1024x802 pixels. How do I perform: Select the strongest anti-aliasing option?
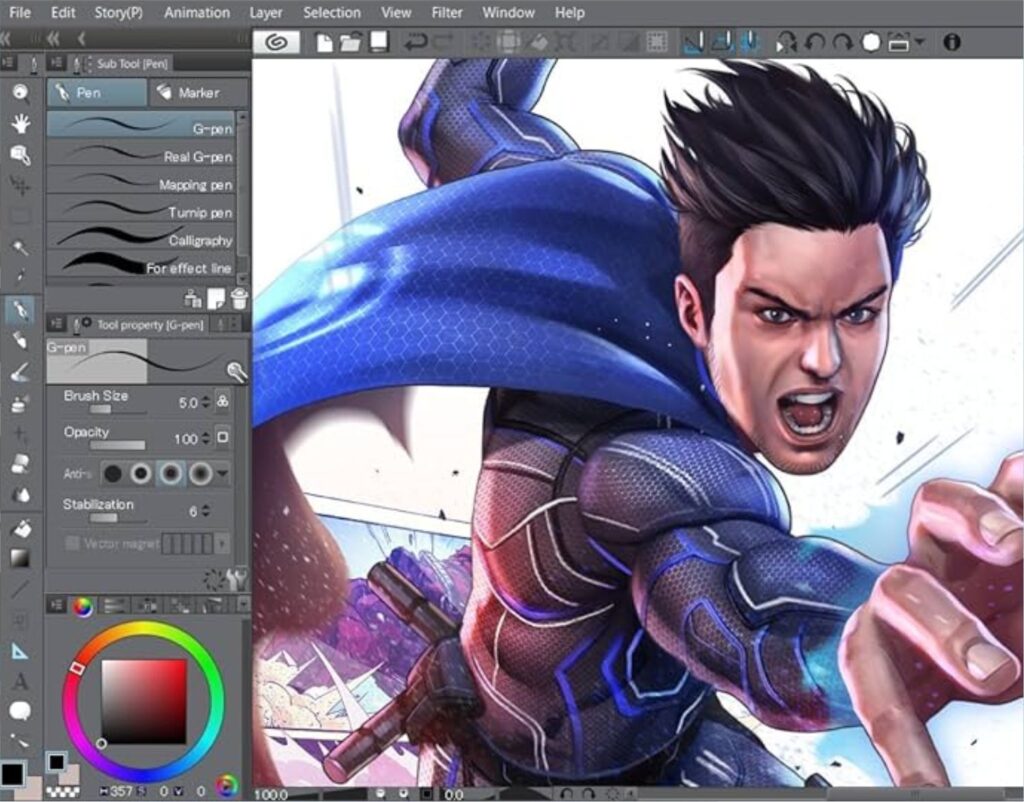(x=200, y=473)
